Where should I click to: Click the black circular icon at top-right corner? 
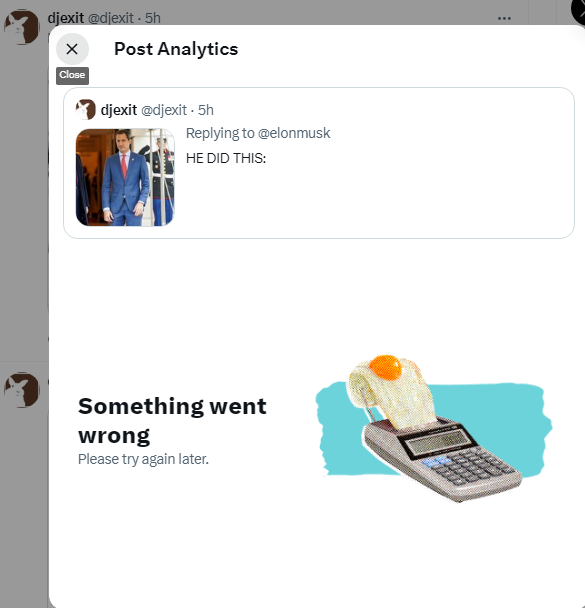[x=578, y=12]
